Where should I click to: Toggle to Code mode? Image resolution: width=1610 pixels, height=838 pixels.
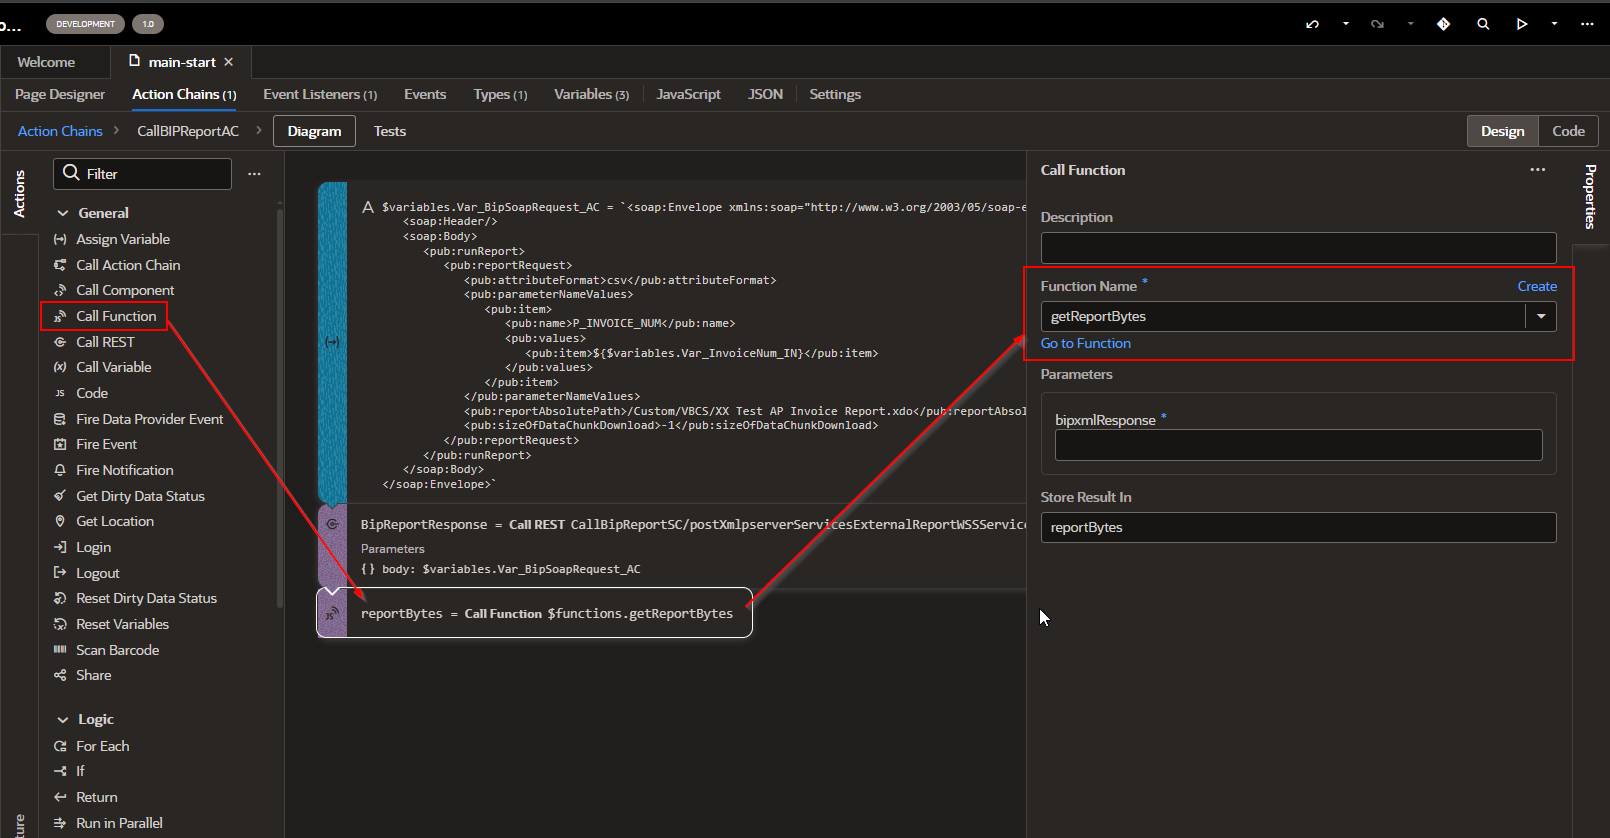[1568, 131]
